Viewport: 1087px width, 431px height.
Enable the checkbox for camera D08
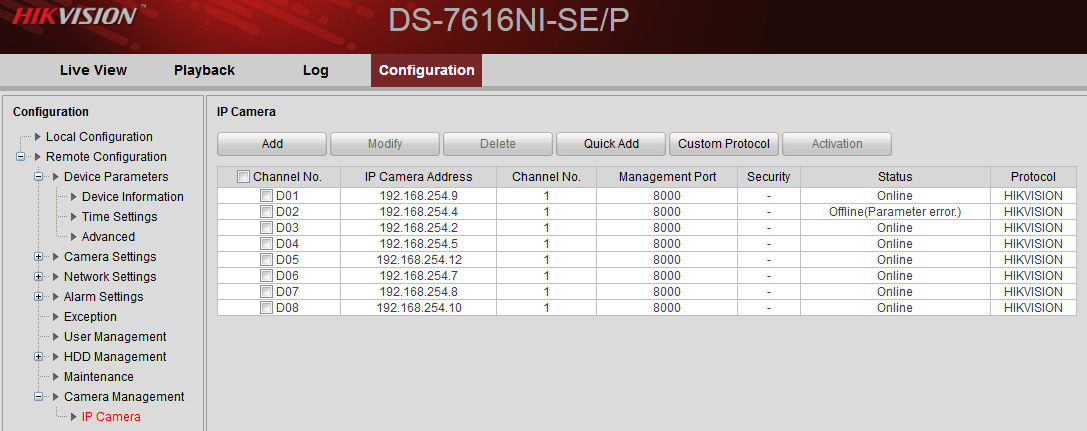pos(266,308)
